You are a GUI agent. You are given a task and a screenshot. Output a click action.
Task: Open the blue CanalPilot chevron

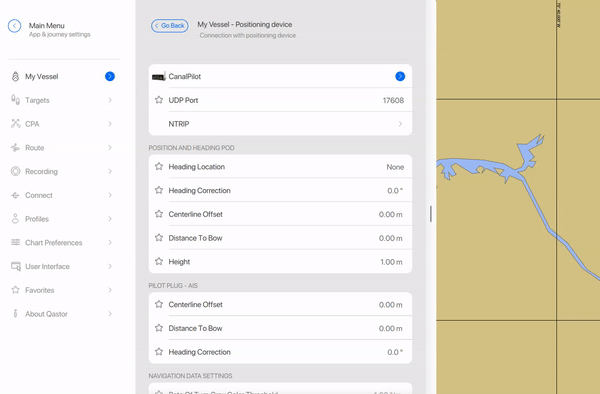(x=400, y=77)
